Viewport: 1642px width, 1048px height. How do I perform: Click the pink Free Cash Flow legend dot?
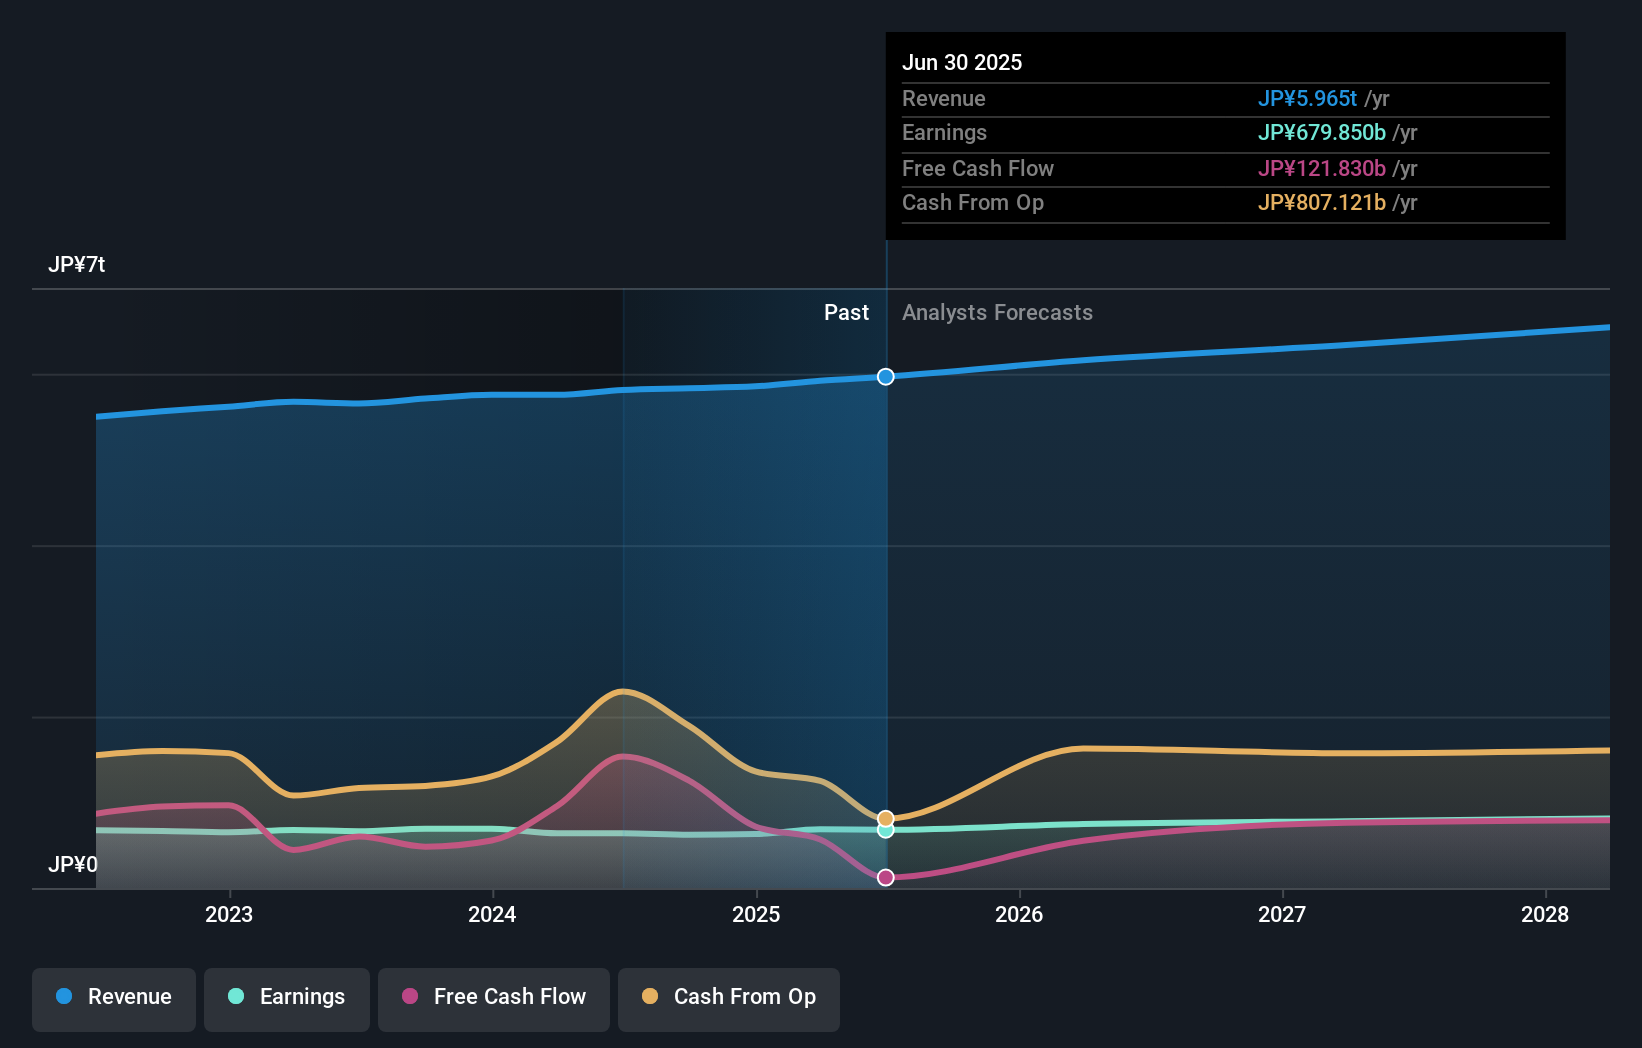[409, 997]
